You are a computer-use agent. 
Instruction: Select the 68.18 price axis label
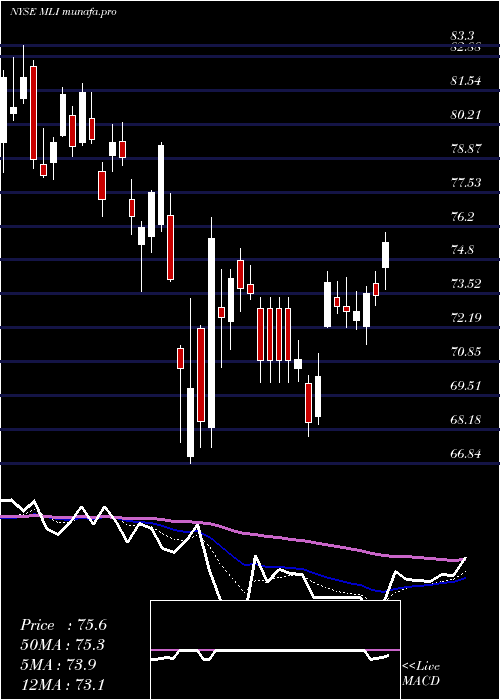[466, 420]
